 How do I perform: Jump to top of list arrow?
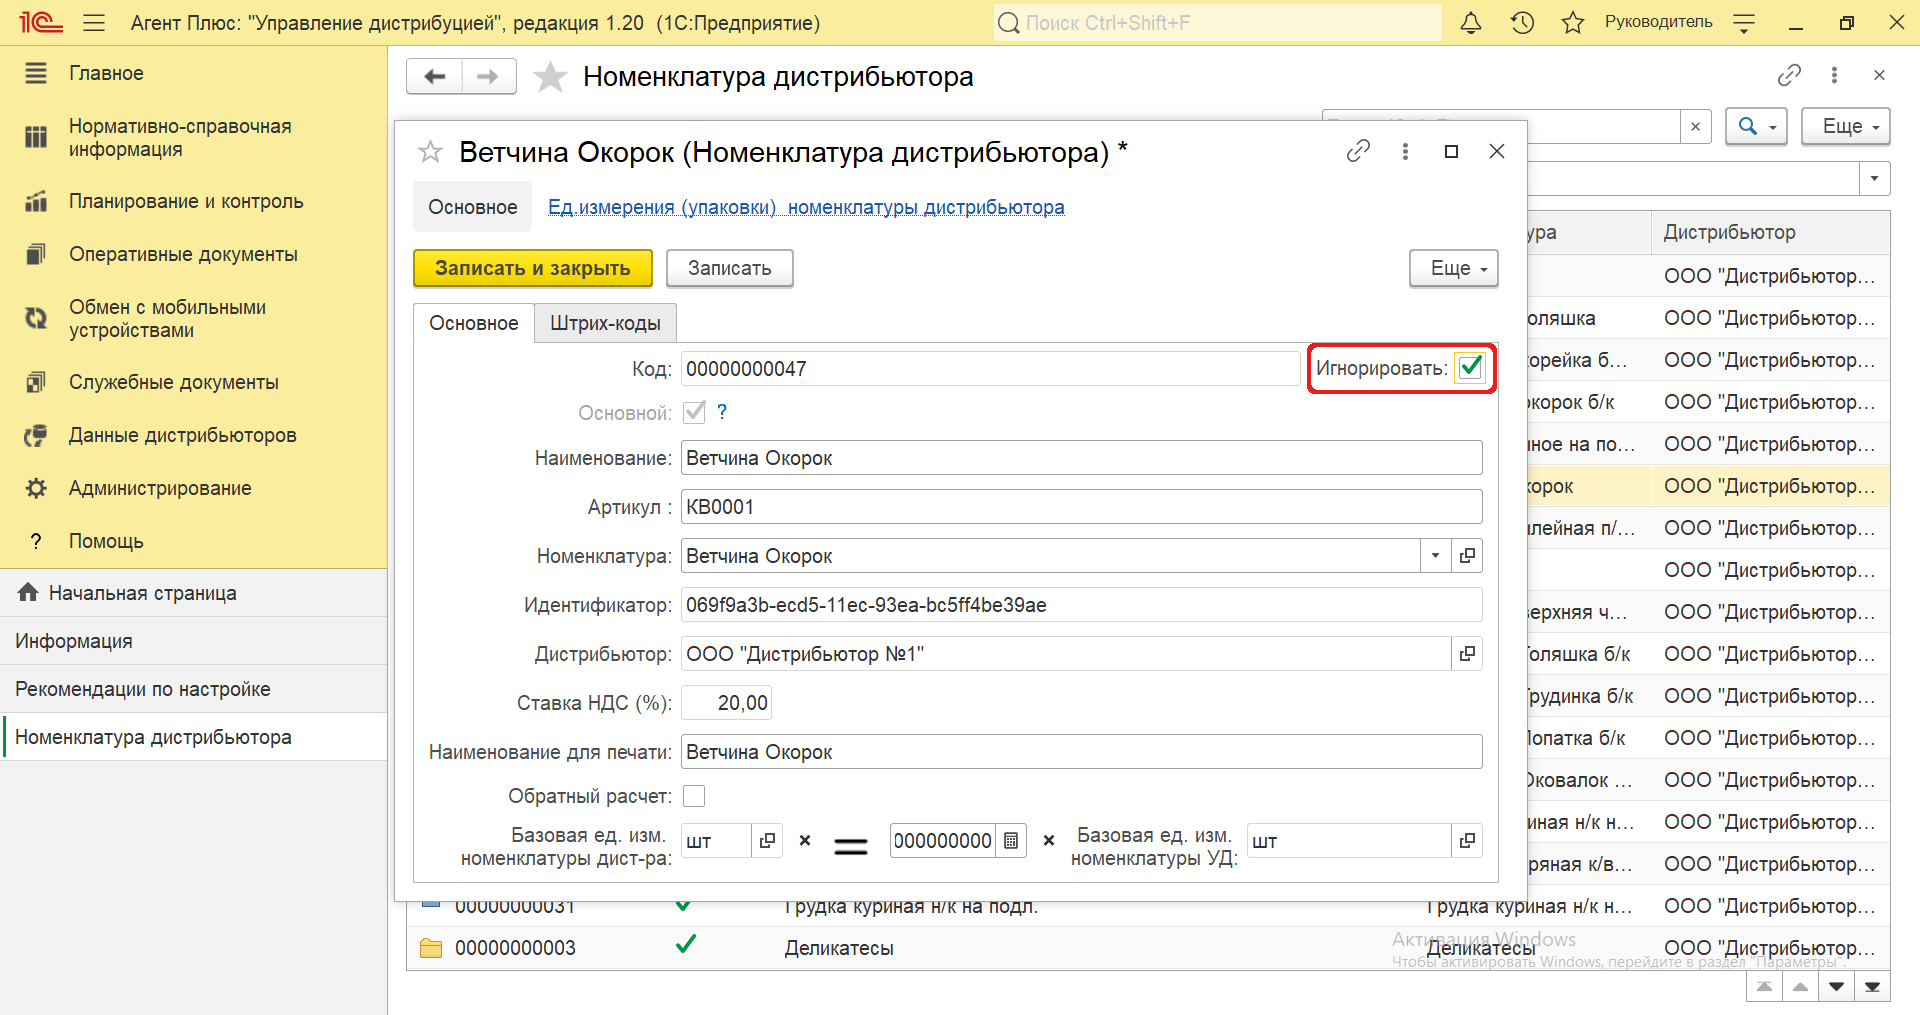click(x=1764, y=987)
